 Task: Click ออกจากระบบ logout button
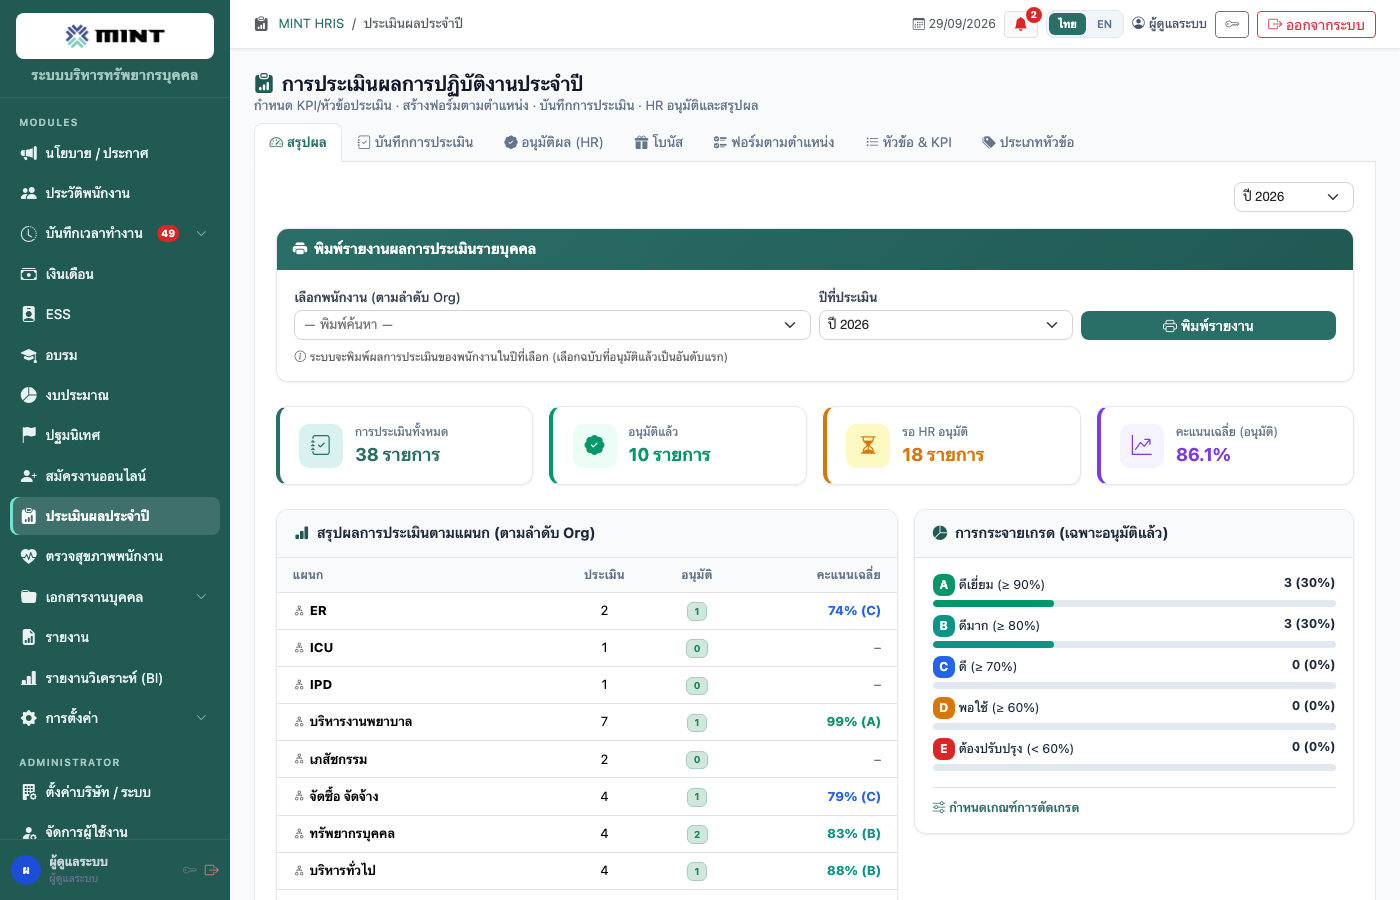pos(1316,24)
